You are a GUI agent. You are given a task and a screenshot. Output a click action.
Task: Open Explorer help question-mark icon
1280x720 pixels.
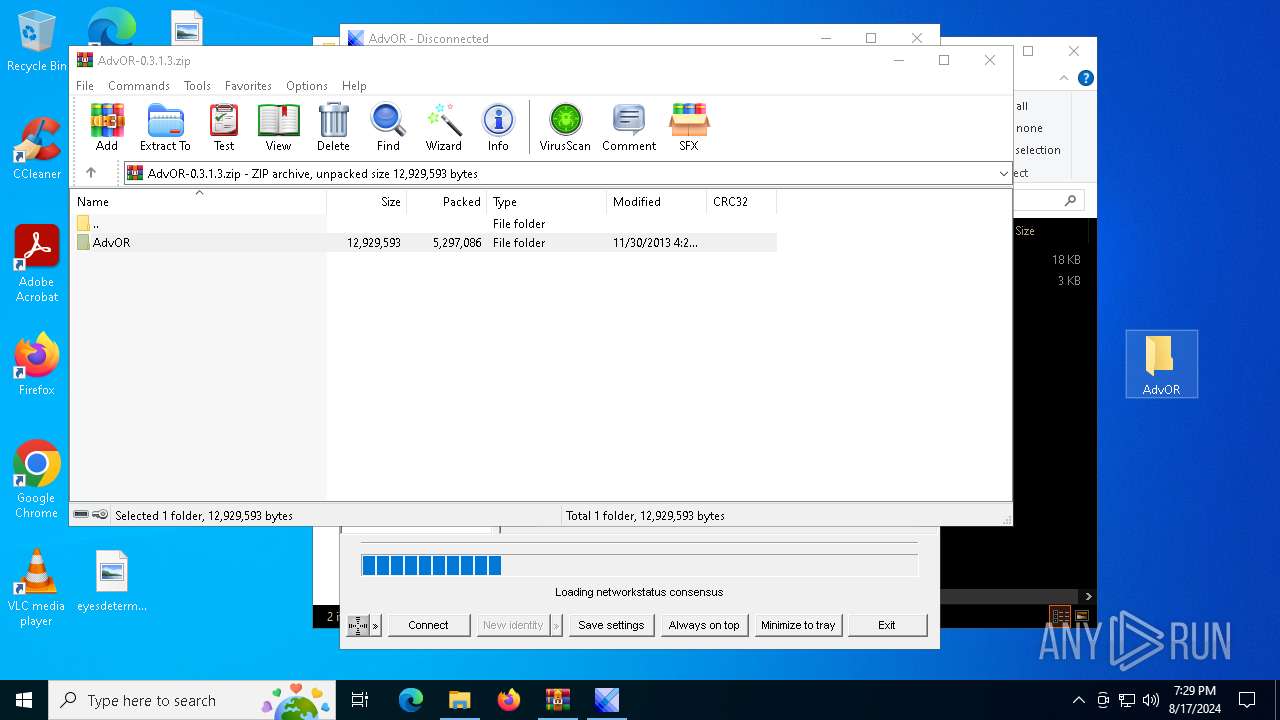1086,78
